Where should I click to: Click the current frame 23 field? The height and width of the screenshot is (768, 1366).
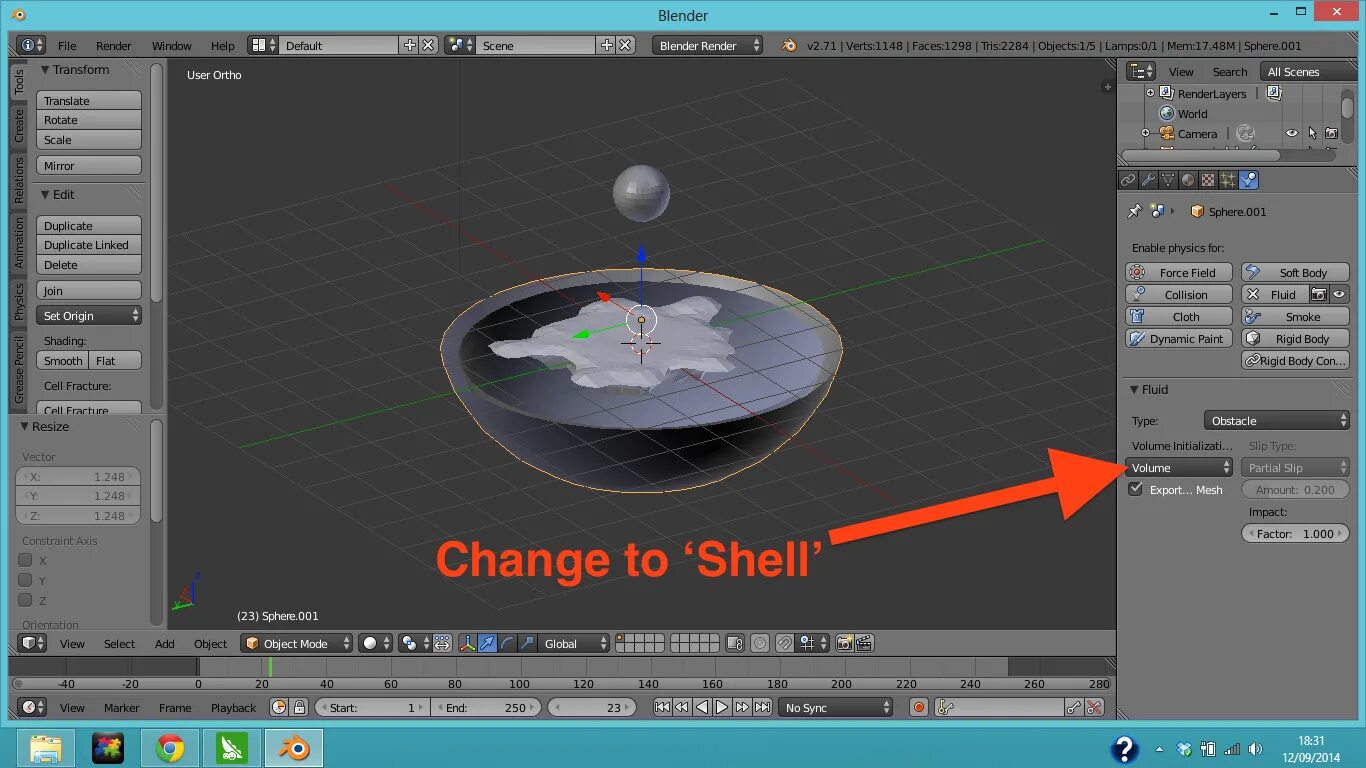point(592,707)
